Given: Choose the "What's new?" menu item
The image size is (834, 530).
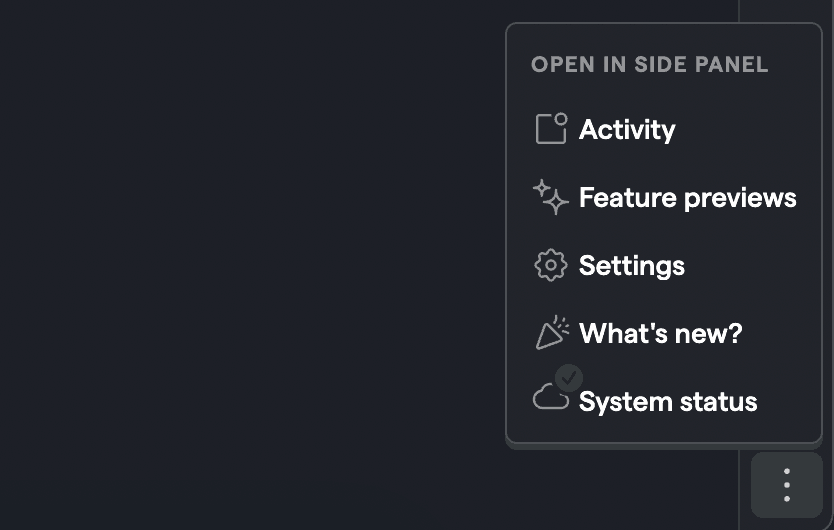Looking at the screenshot, I should tap(664, 333).
